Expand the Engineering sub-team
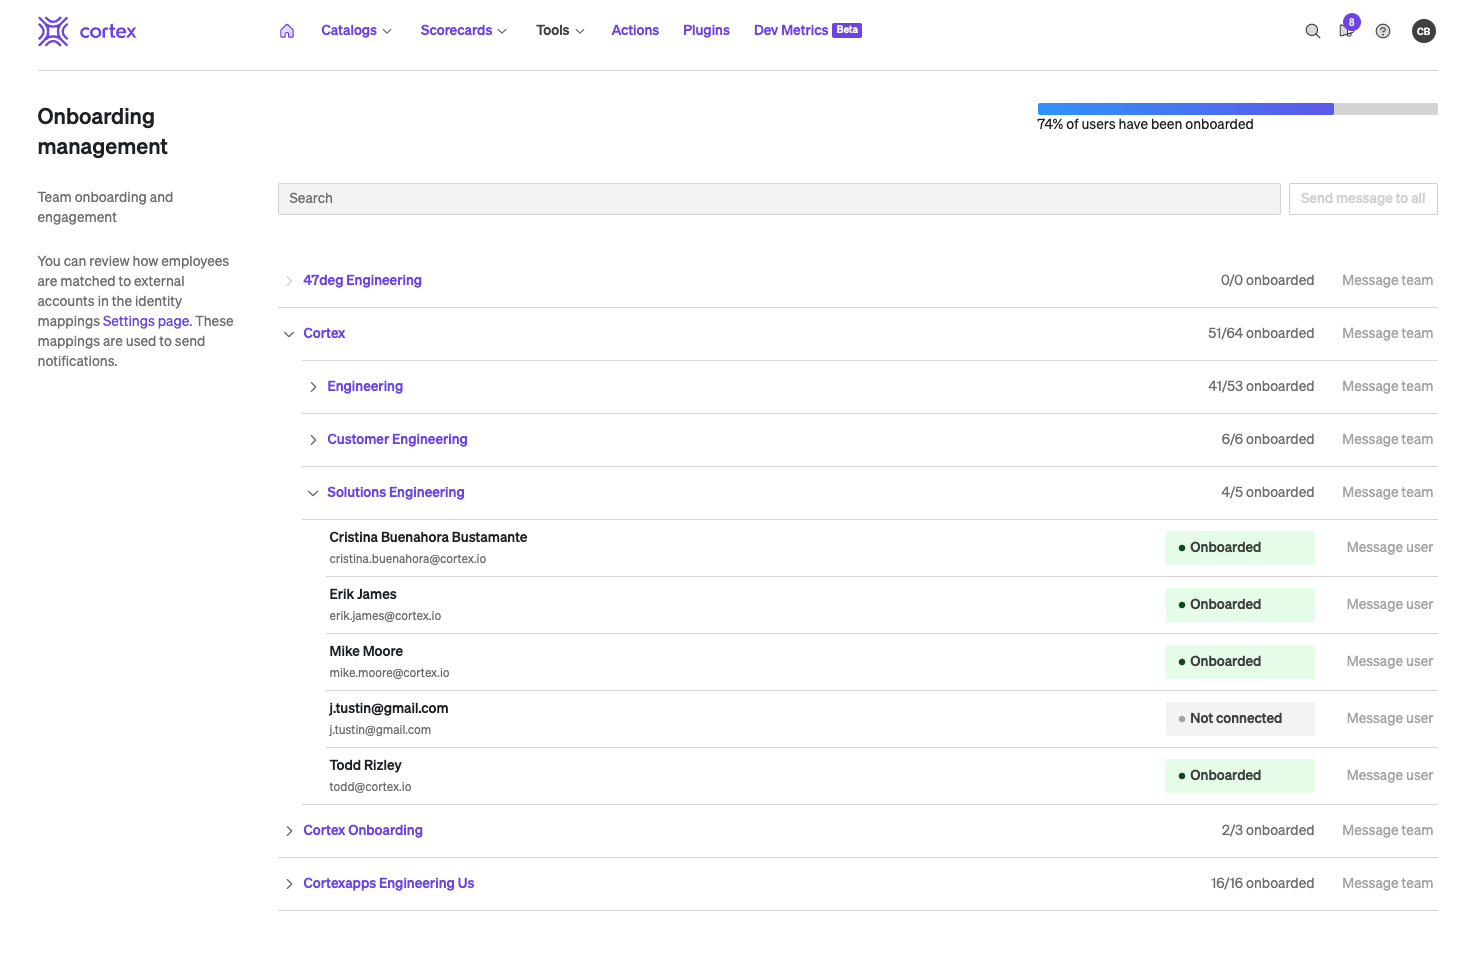This screenshot has height=962, width=1477. pos(313,387)
